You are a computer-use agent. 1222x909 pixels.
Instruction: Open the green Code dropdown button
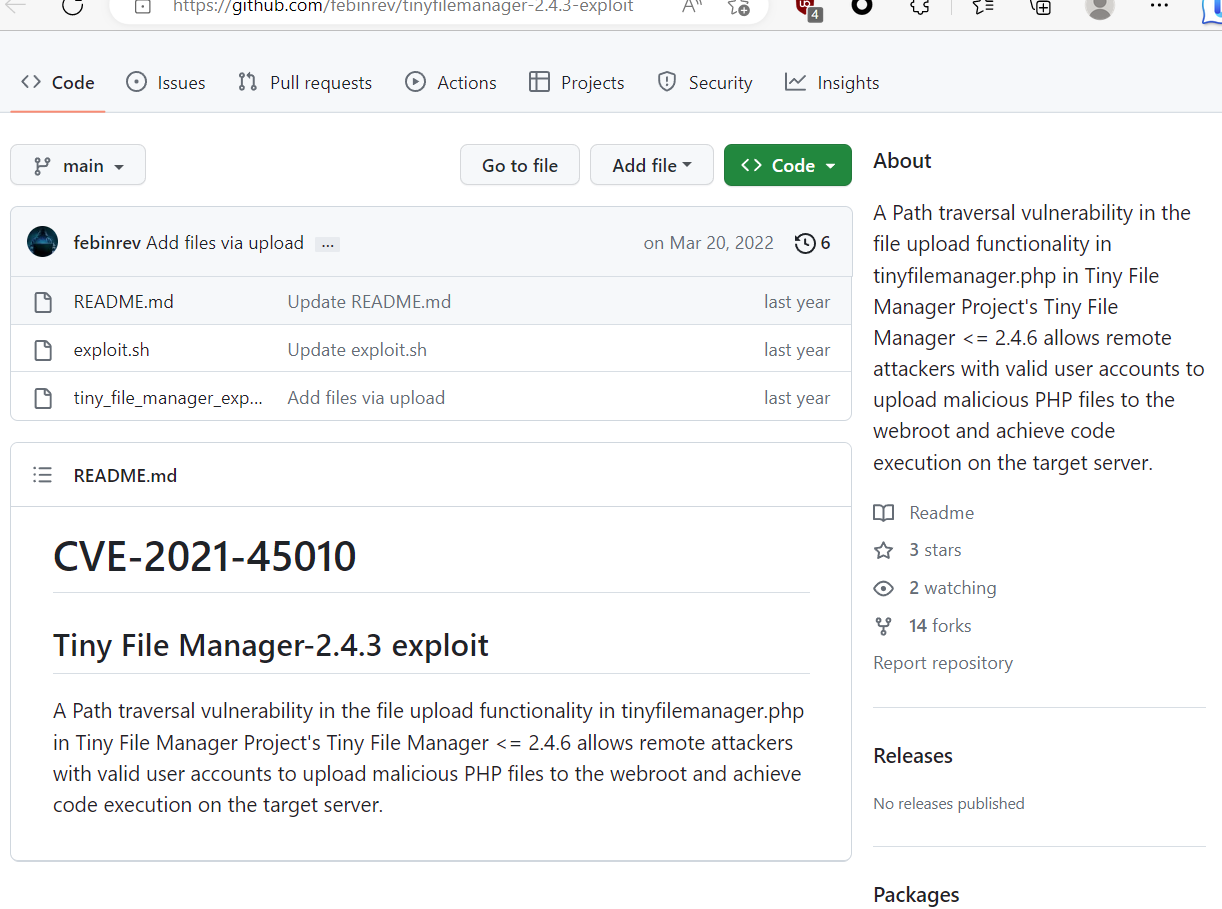coord(787,166)
